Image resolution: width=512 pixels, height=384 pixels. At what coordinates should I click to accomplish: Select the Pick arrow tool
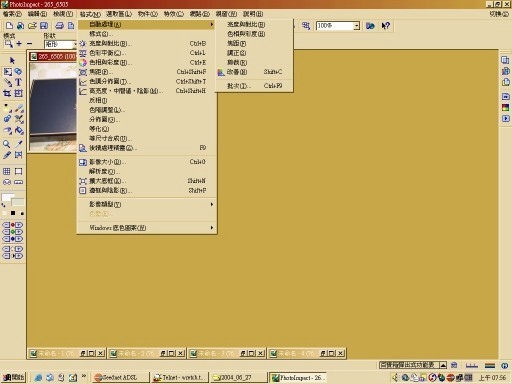[x=12, y=60]
